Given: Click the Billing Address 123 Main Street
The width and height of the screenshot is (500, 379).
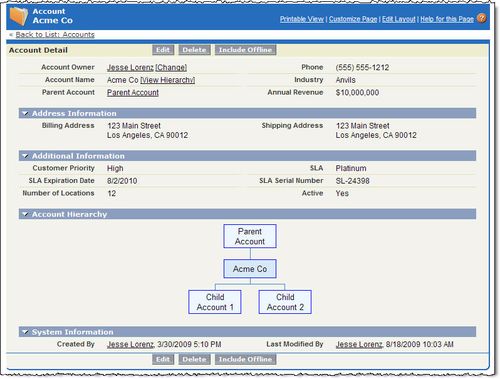Looking at the screenshot, I should click(x=134, y=126).
